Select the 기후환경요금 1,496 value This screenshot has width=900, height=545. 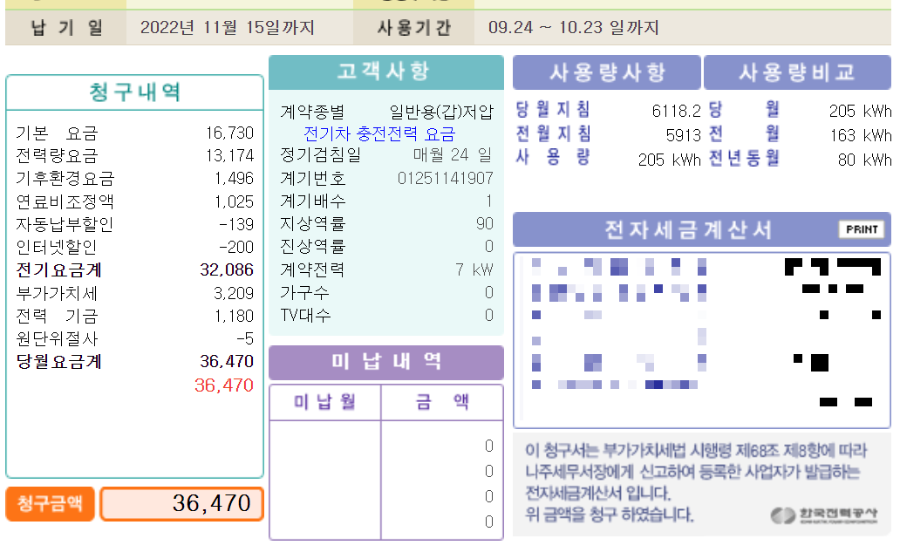pos(234,178)
